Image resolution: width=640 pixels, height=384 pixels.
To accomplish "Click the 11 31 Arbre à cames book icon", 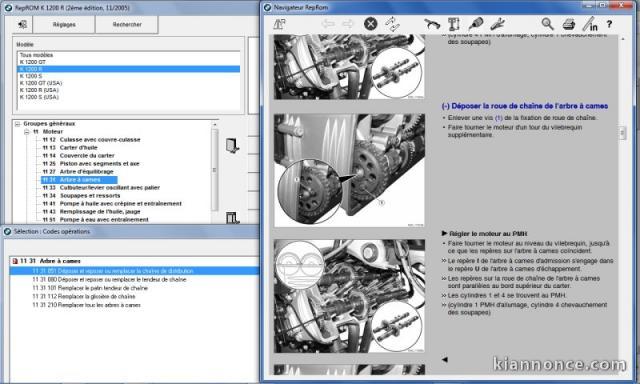I will (15, 261).
